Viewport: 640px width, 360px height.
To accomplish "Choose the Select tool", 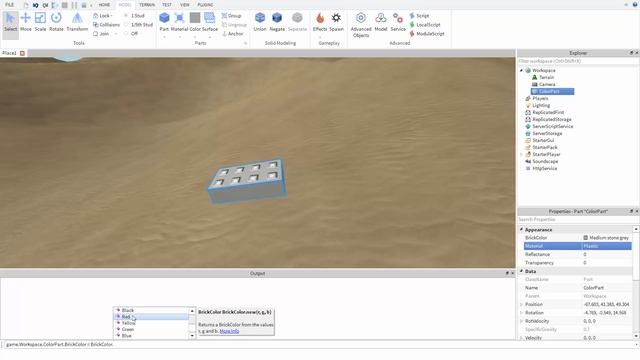I will pyautogui.click(x=10, y=22).
